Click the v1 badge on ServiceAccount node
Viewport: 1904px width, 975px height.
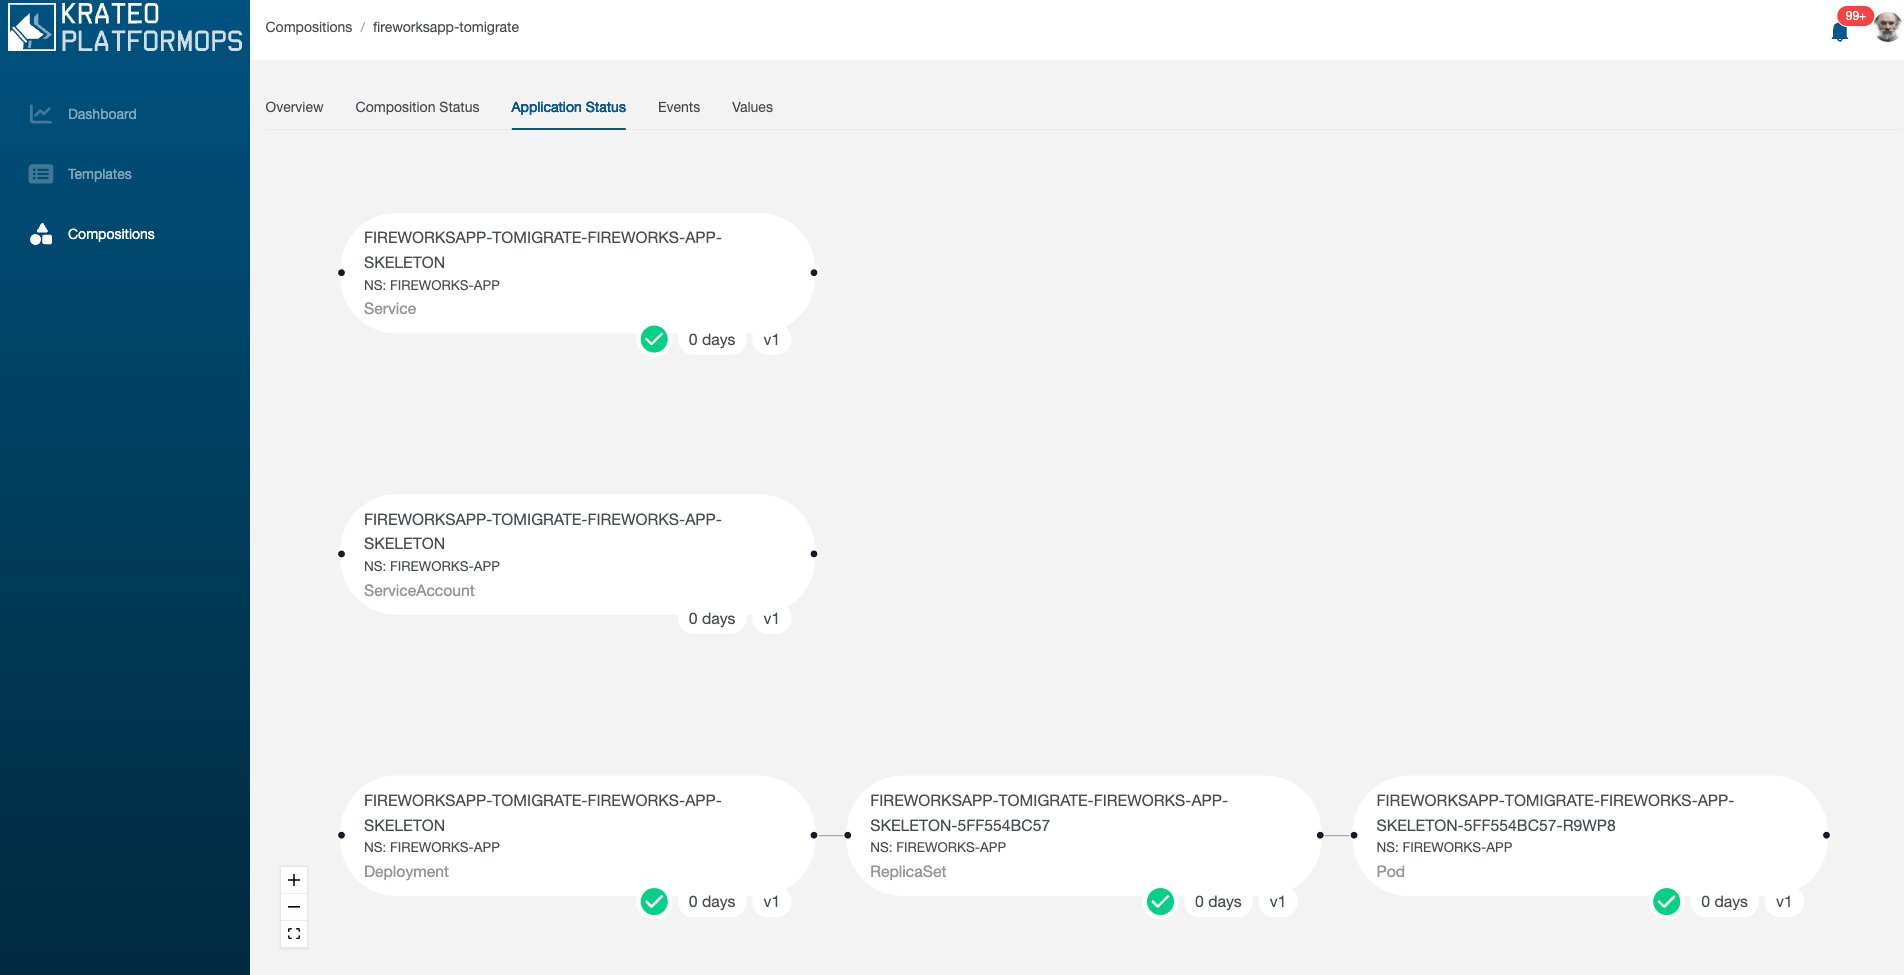click(771, 619)
